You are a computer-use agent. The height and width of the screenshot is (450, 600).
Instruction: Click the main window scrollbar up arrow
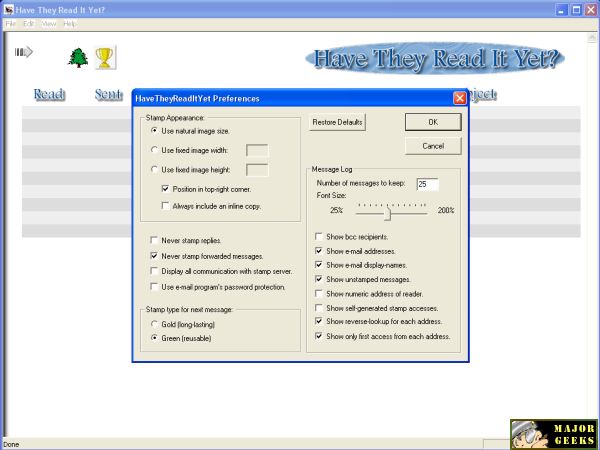coord(592,38)
